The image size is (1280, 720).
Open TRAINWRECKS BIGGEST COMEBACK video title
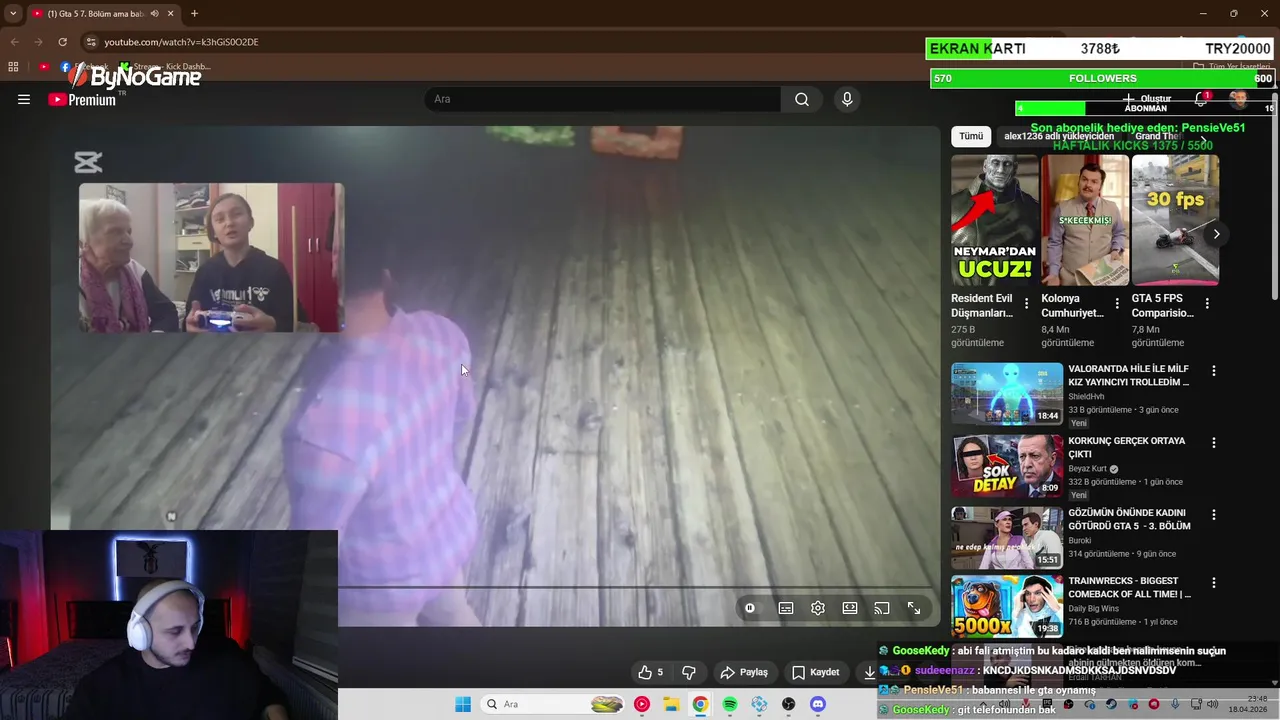[x=1130, y=587]
